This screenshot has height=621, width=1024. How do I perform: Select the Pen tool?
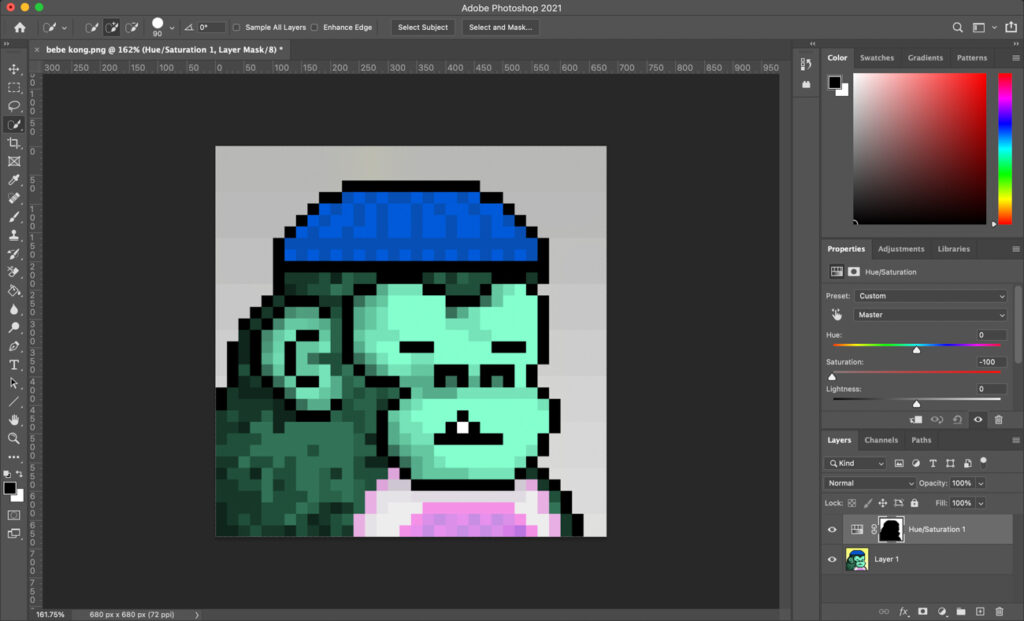14,346
